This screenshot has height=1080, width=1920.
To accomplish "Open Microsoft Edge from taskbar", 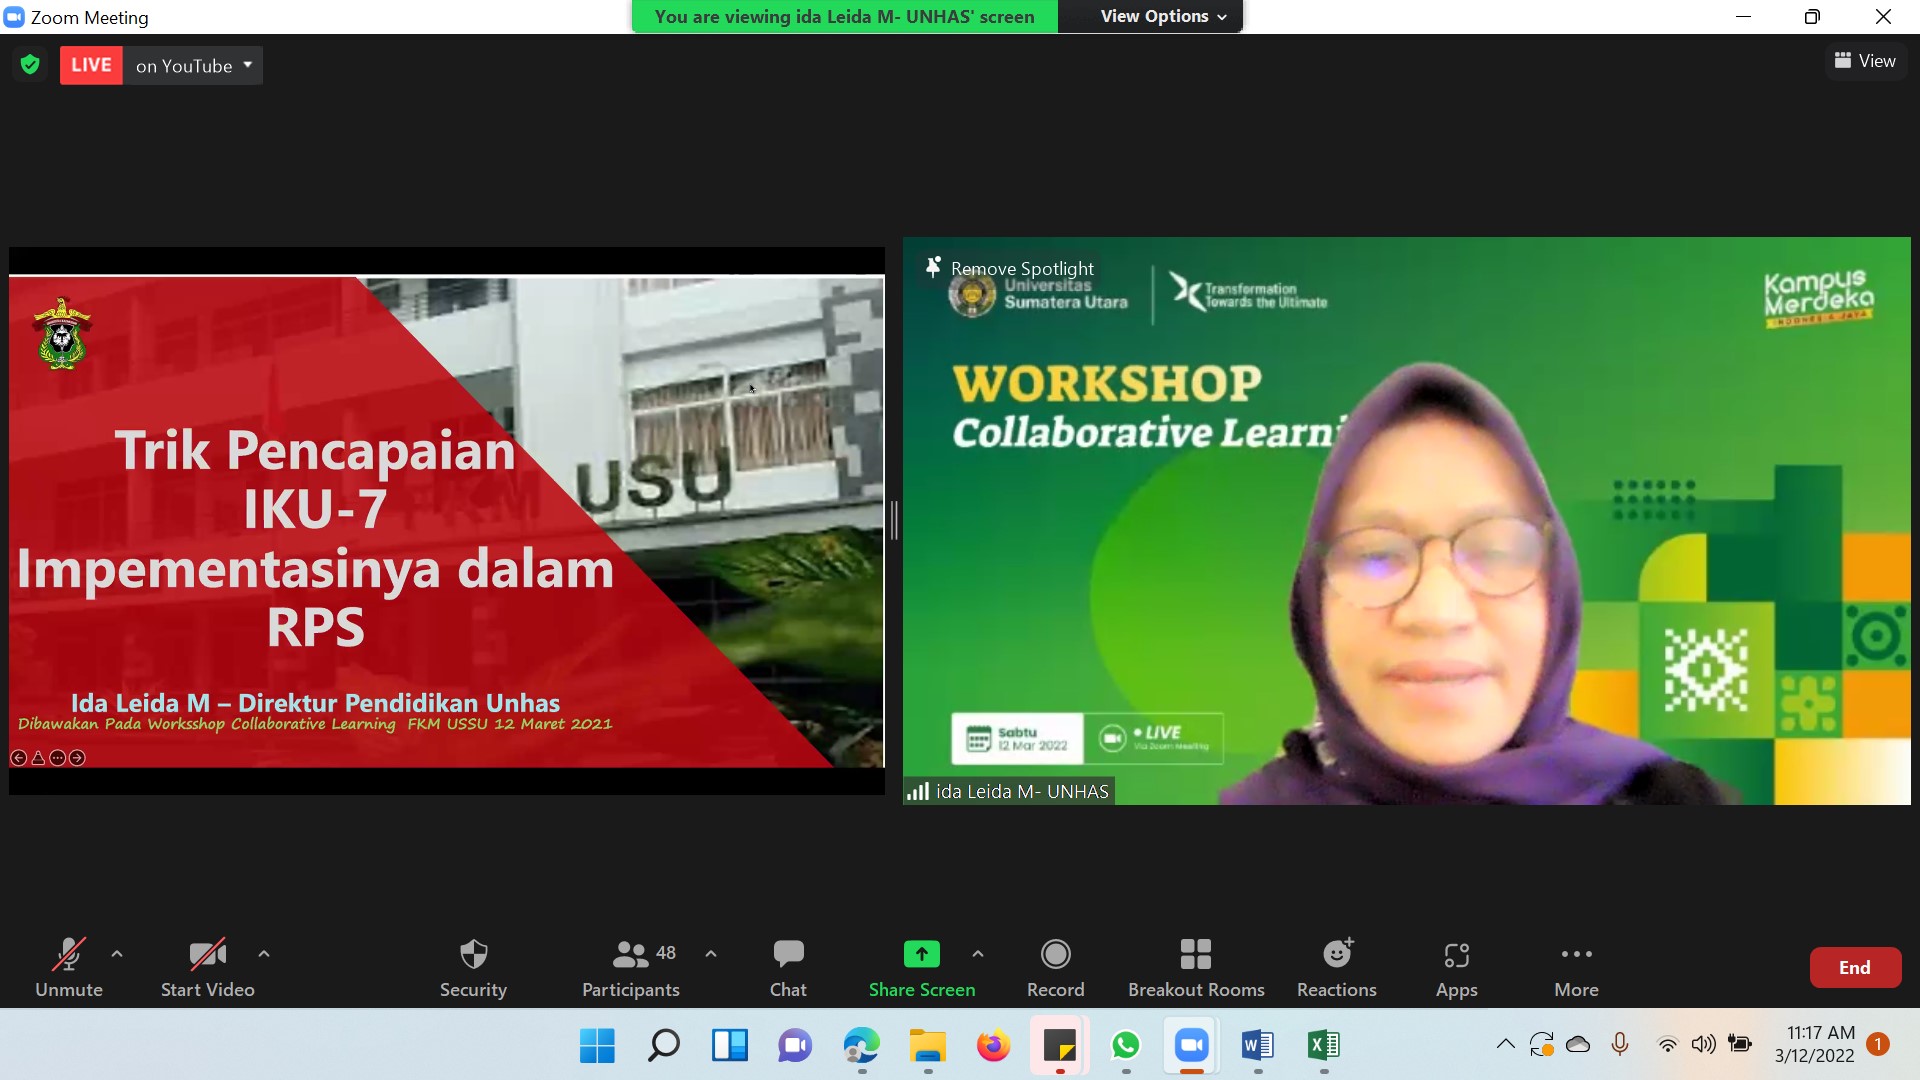I will (x=861, y=1046).
